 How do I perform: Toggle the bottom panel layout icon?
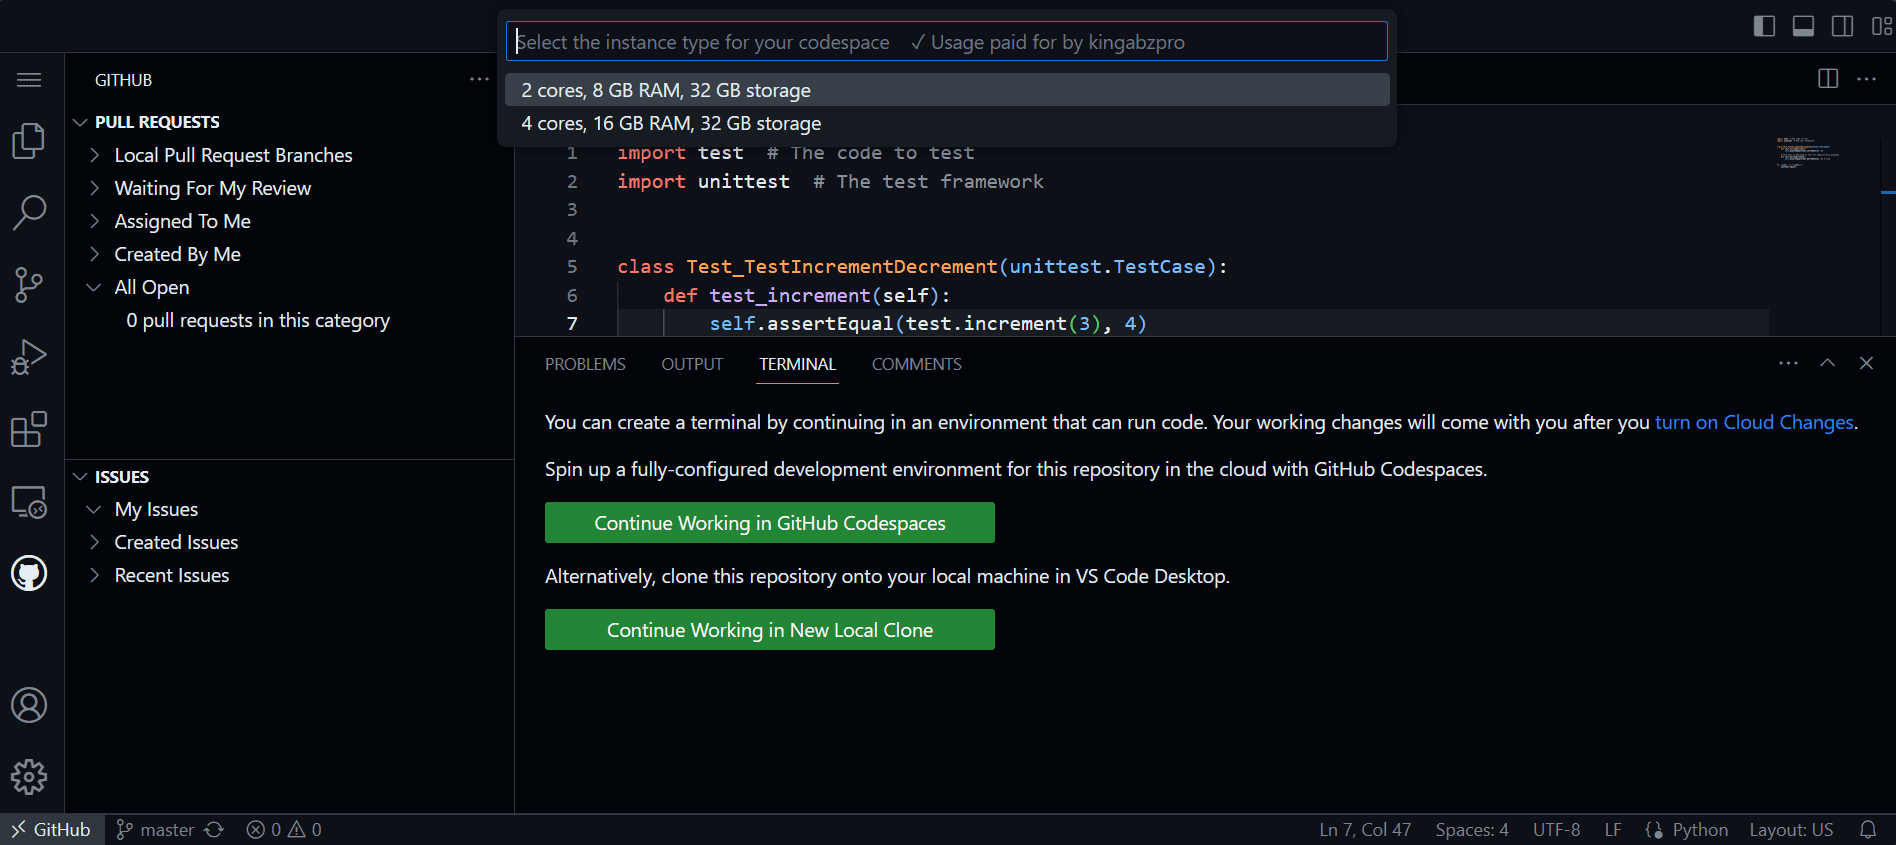coord(1803,26)
